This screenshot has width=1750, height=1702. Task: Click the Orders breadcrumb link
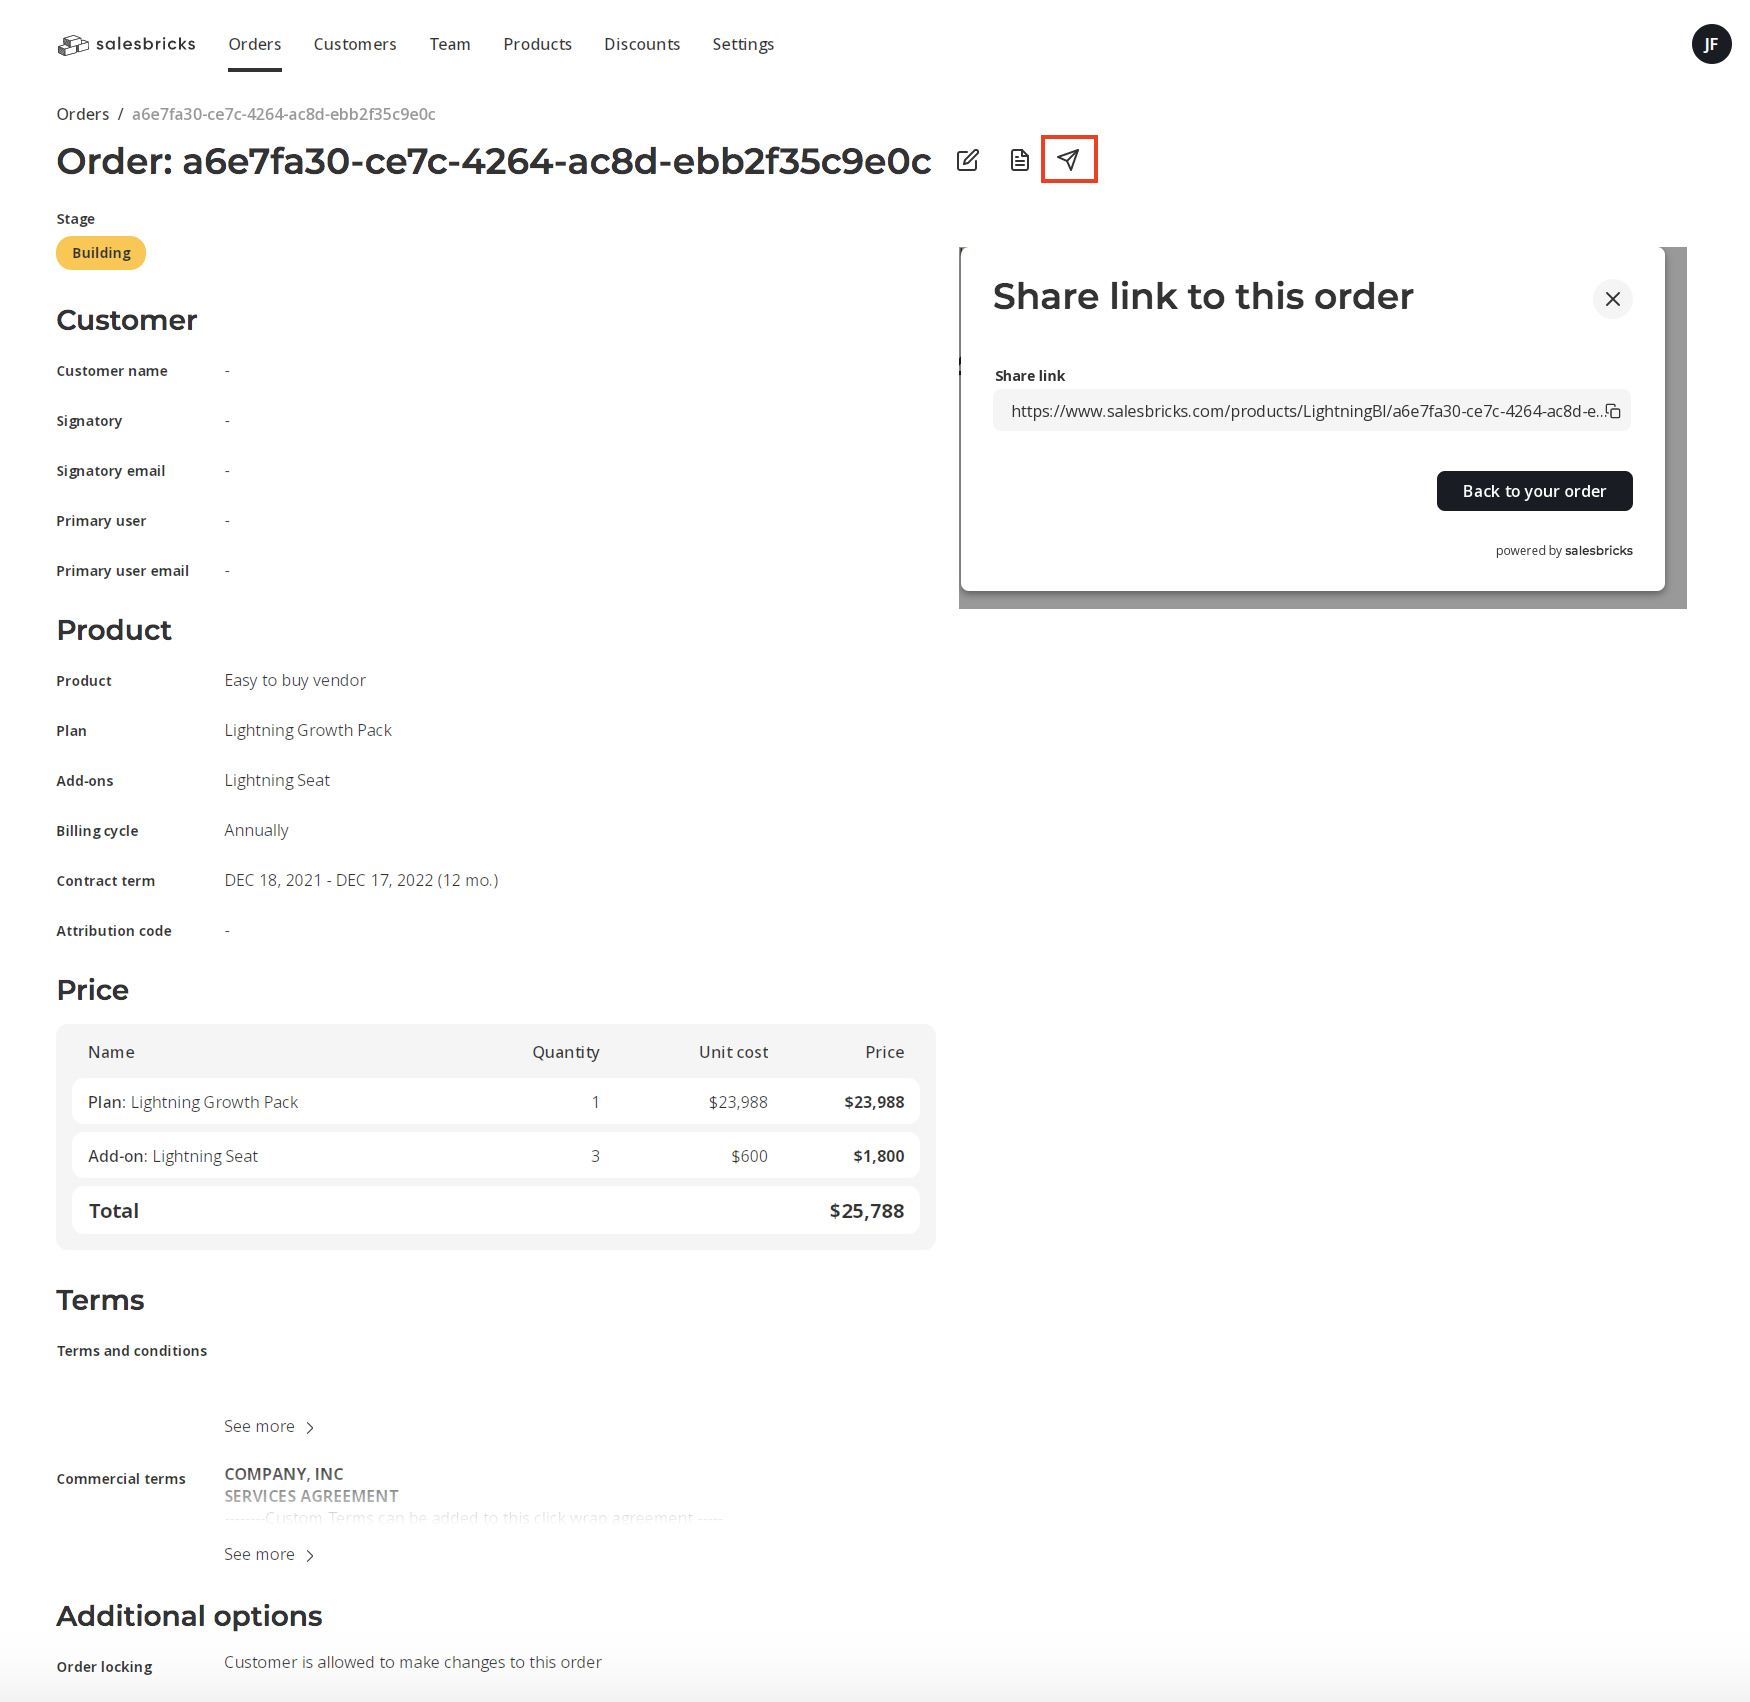click(x=83, y=114)
